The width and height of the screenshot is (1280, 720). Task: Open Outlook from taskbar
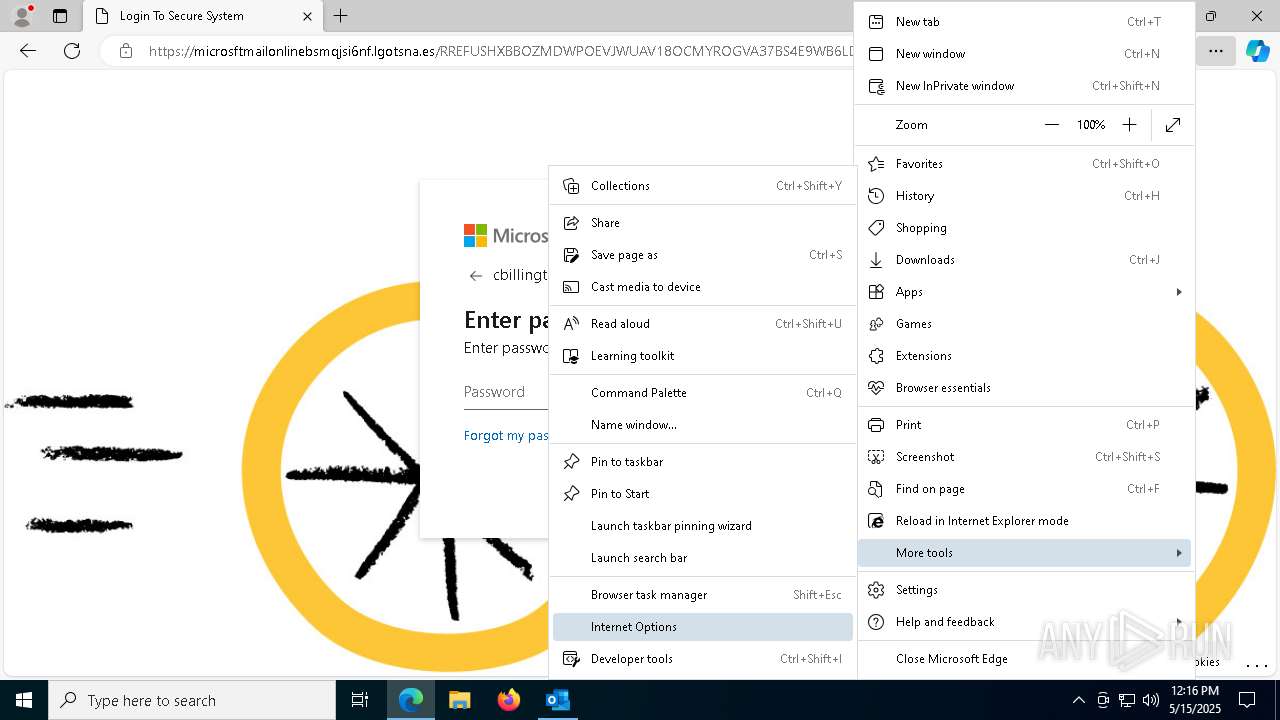tap(557, 700)
